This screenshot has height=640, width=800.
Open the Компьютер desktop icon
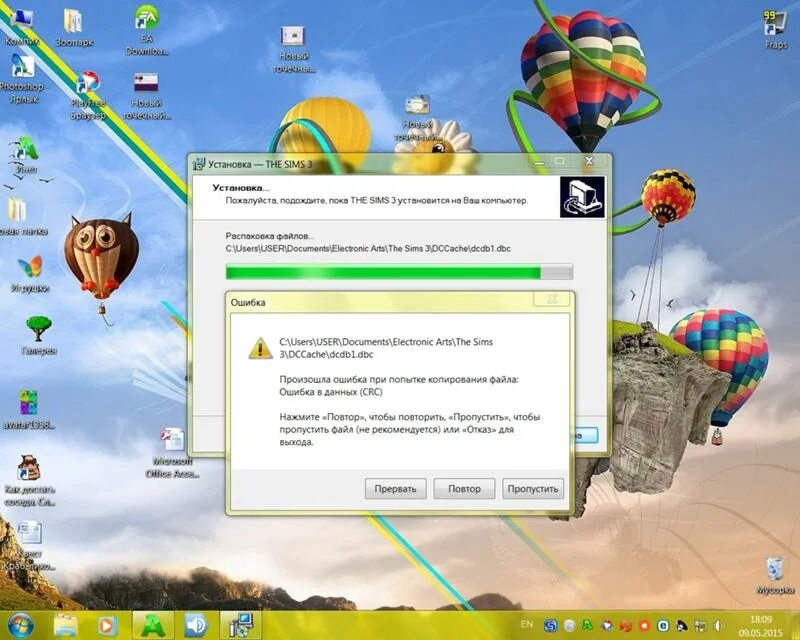point(21,27)
